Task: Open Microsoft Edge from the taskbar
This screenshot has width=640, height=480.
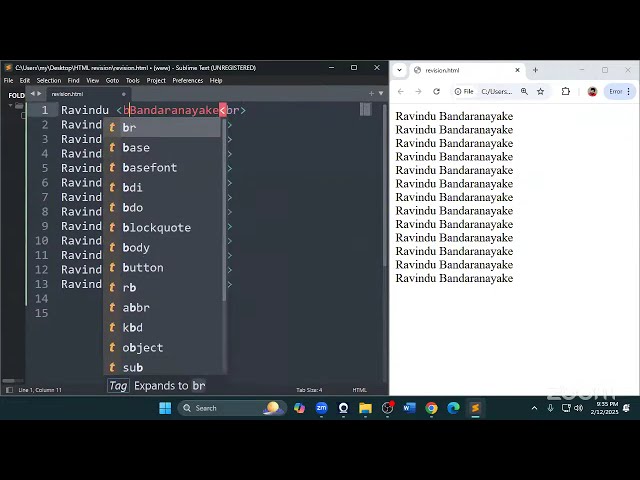Action: (453, 408)
